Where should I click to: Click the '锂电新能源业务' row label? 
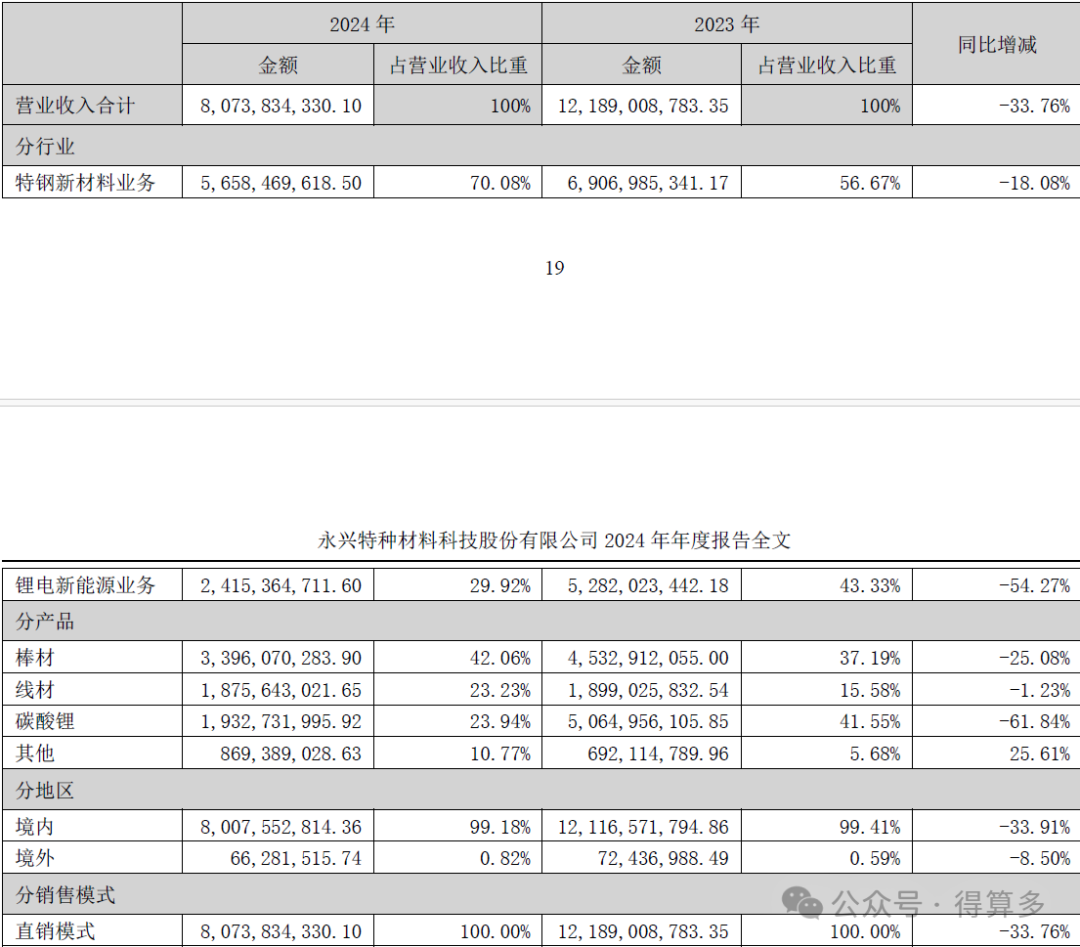pyautogui.click(x=85, y=585)
